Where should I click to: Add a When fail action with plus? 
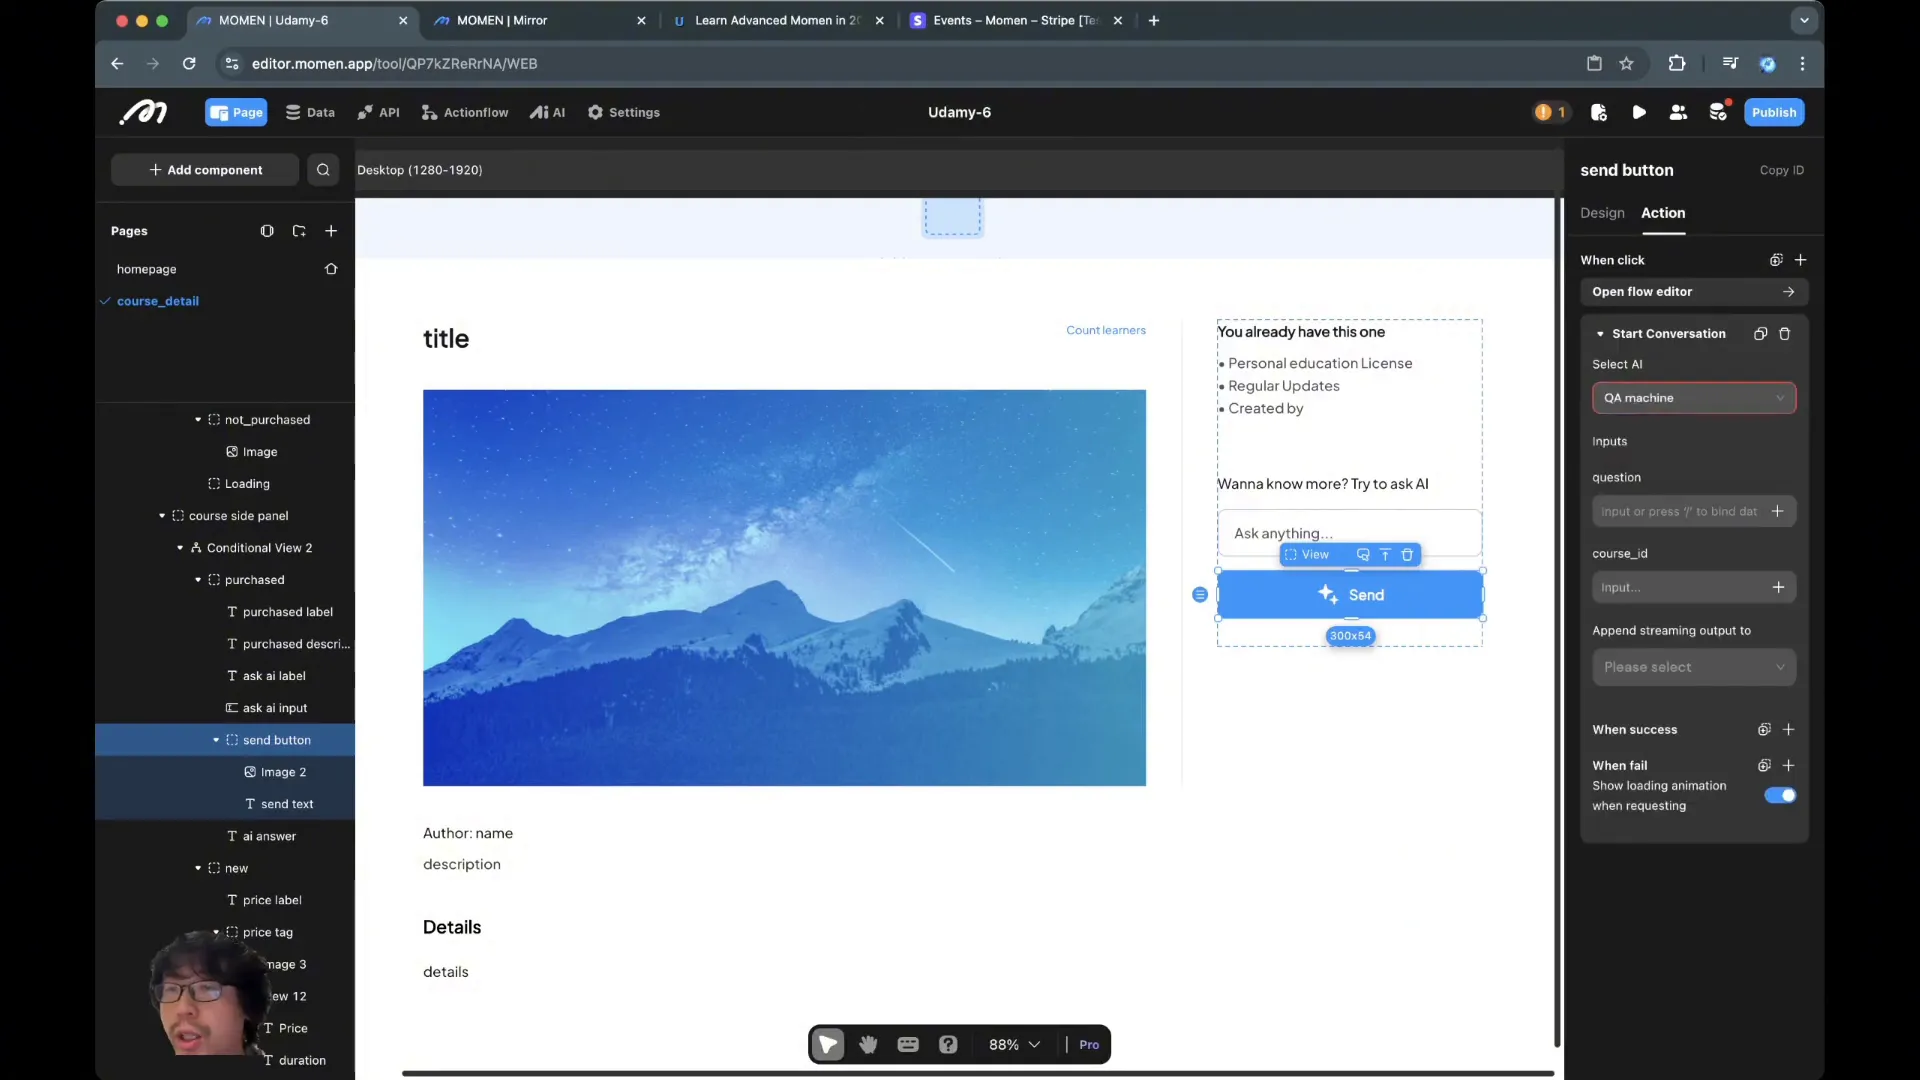1788,766
